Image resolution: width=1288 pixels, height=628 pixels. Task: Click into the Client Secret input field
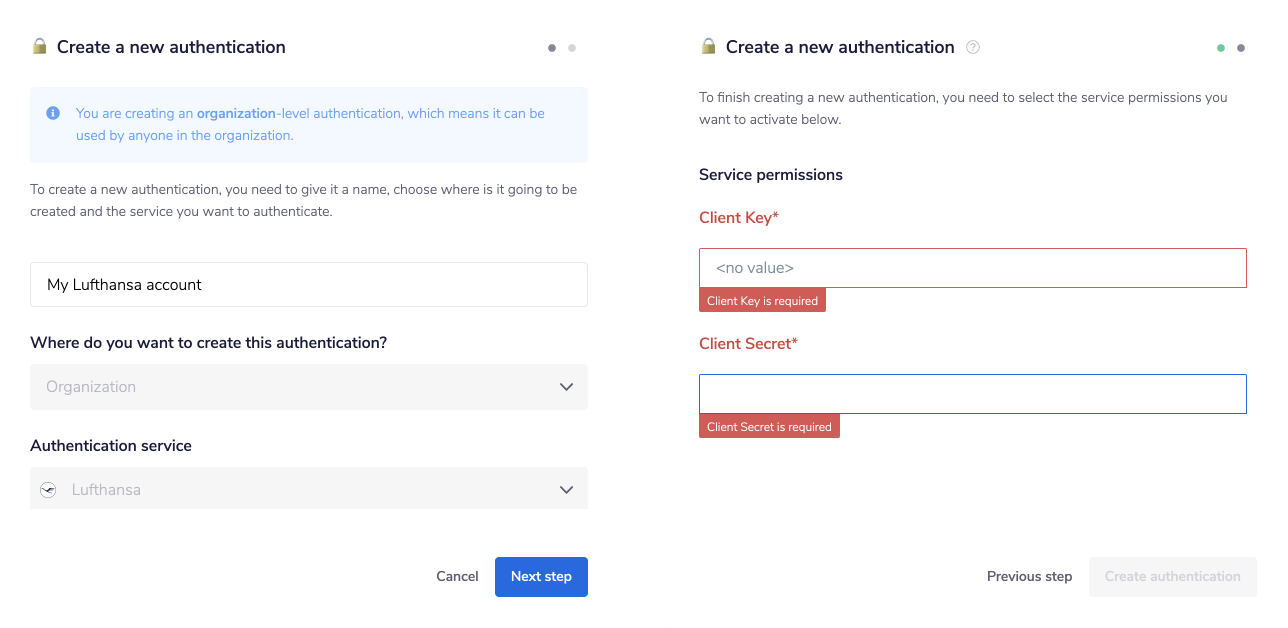[x=972, y=394]
